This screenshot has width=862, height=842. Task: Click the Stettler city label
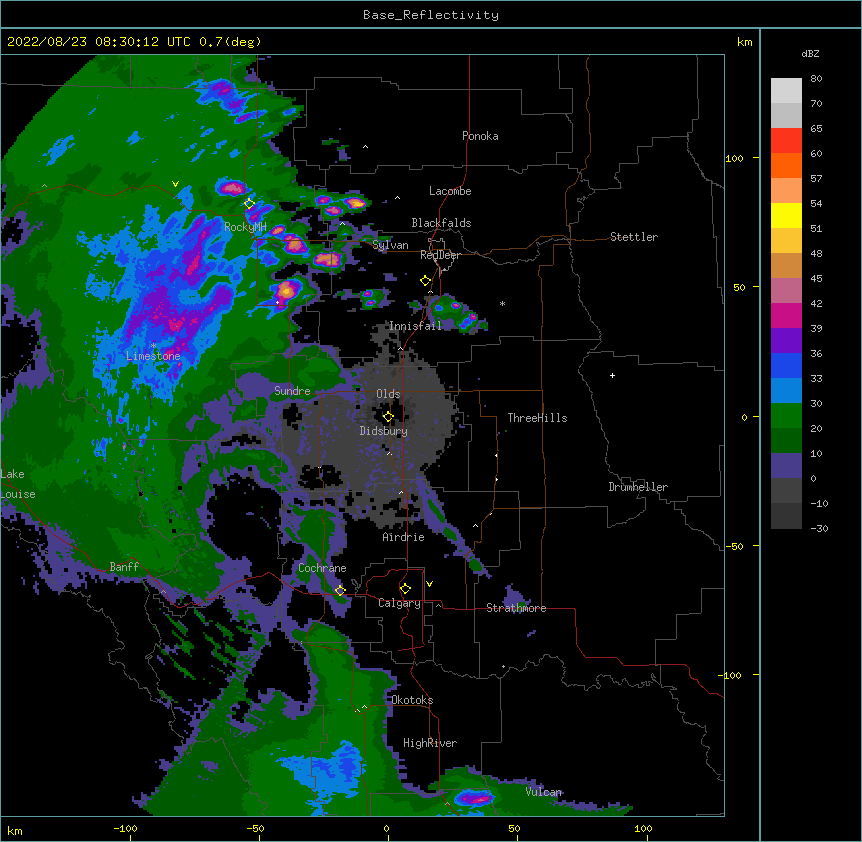(634, 237)
